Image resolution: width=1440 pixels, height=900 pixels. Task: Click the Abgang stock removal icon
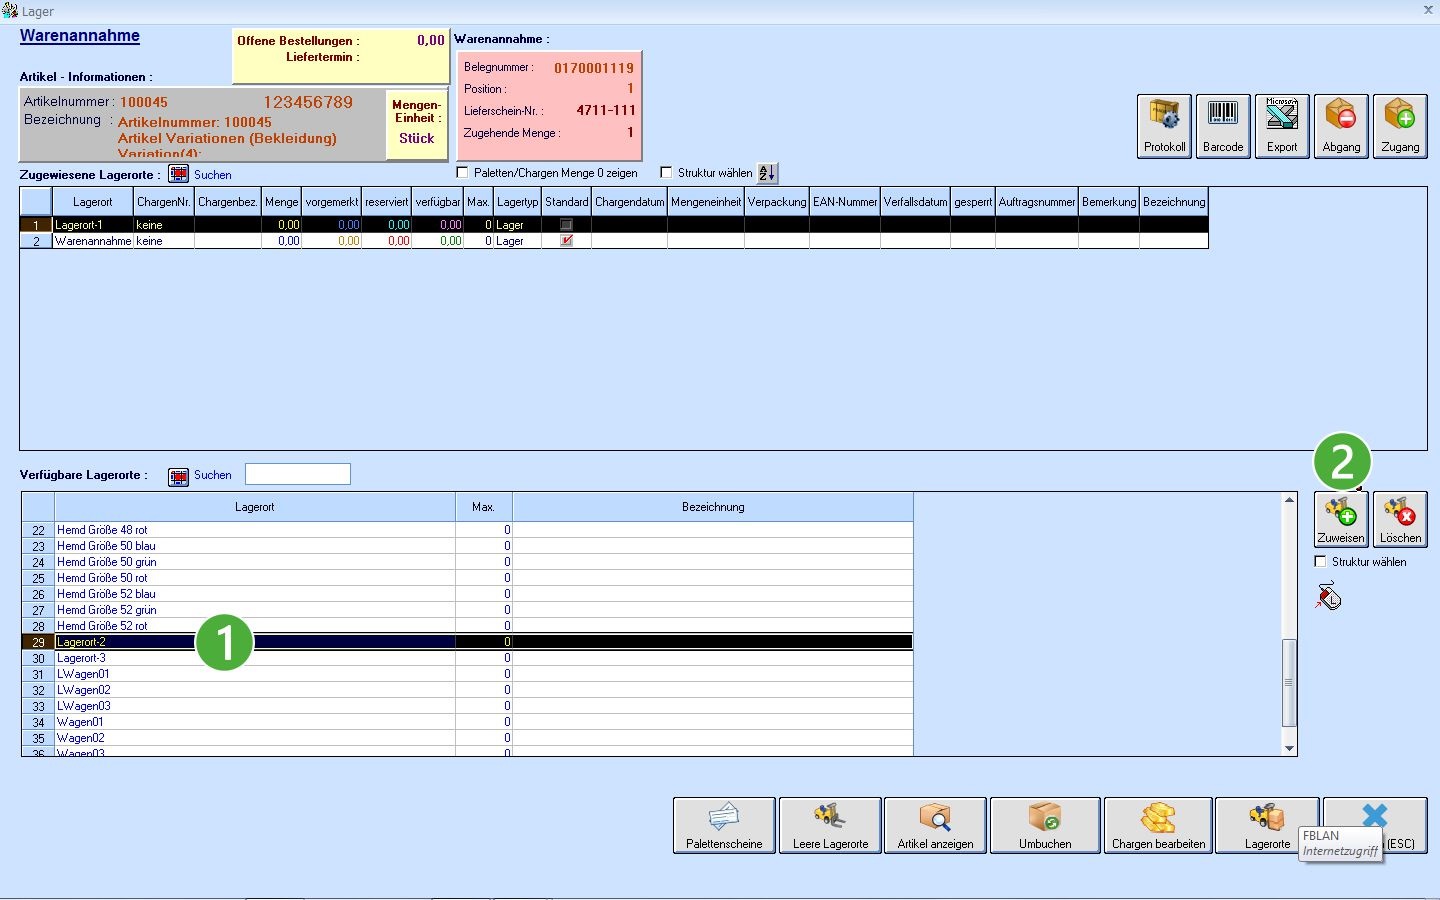click(x=1341, y=126)
